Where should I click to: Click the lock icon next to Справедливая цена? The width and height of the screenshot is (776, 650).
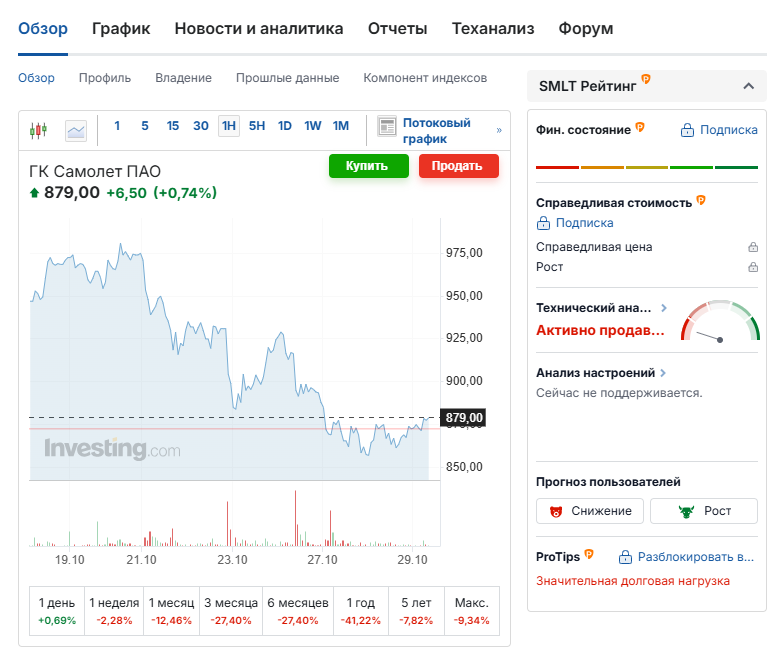[x=753, y=247]
